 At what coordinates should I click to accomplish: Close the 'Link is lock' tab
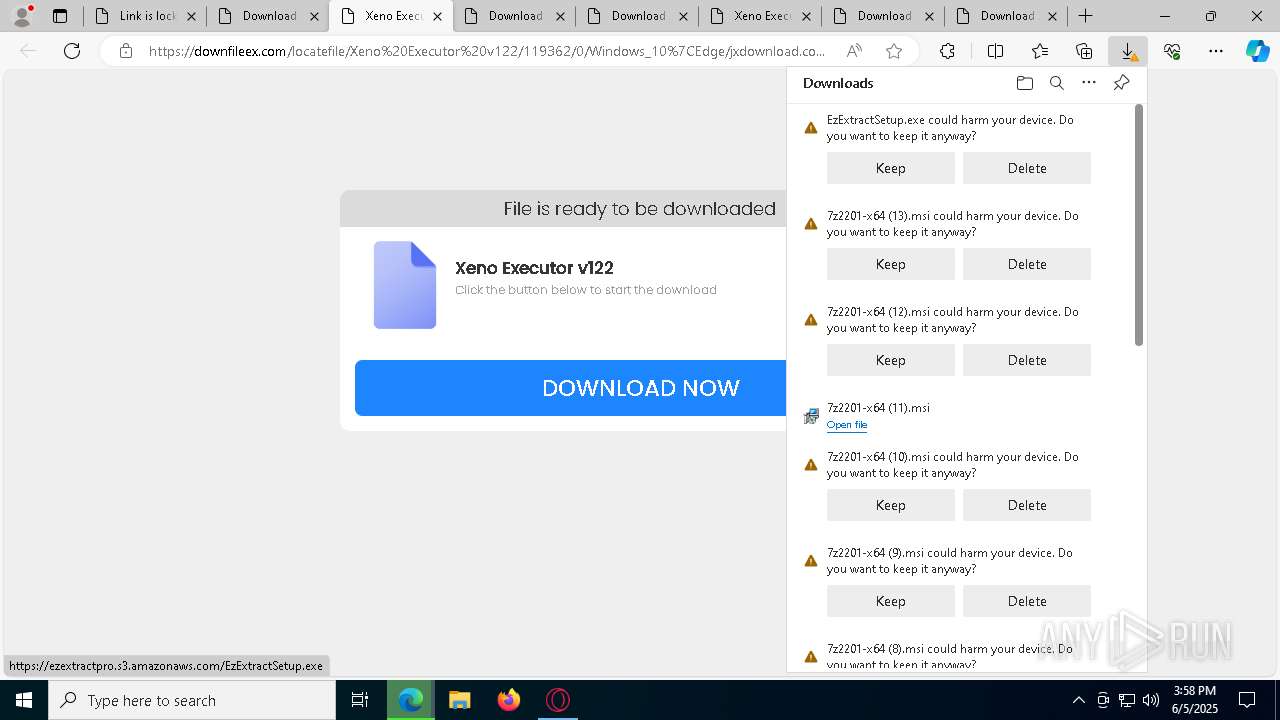[x=191, y=16]
